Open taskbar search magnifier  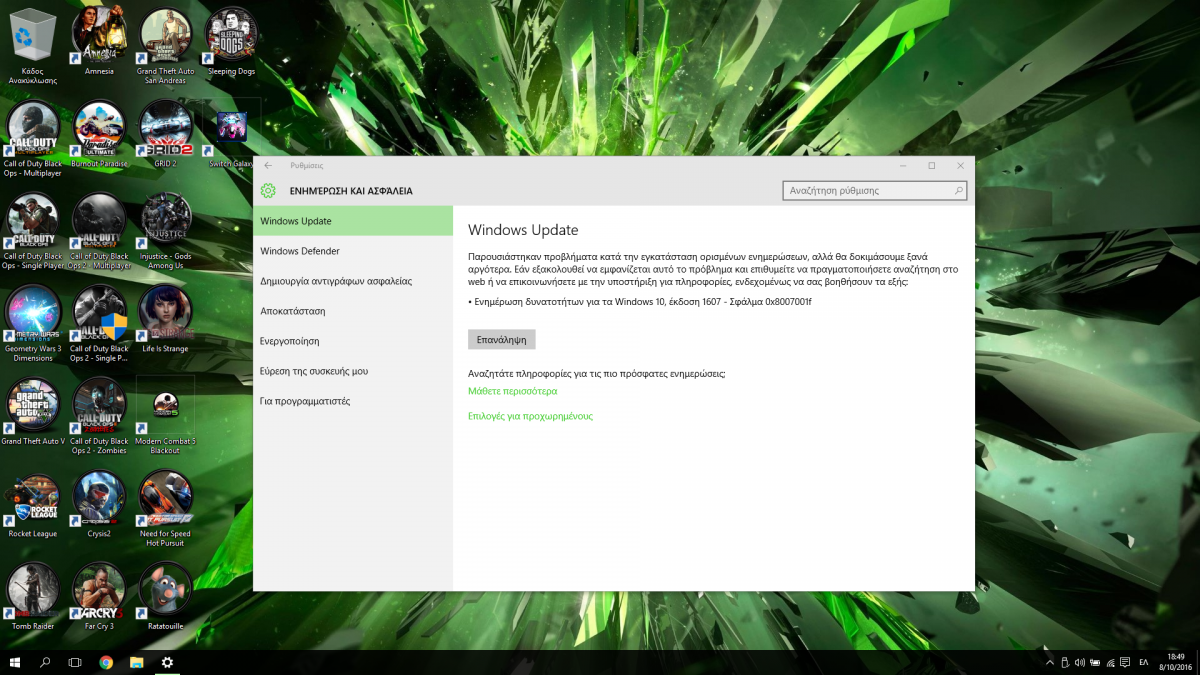[45, 662]
